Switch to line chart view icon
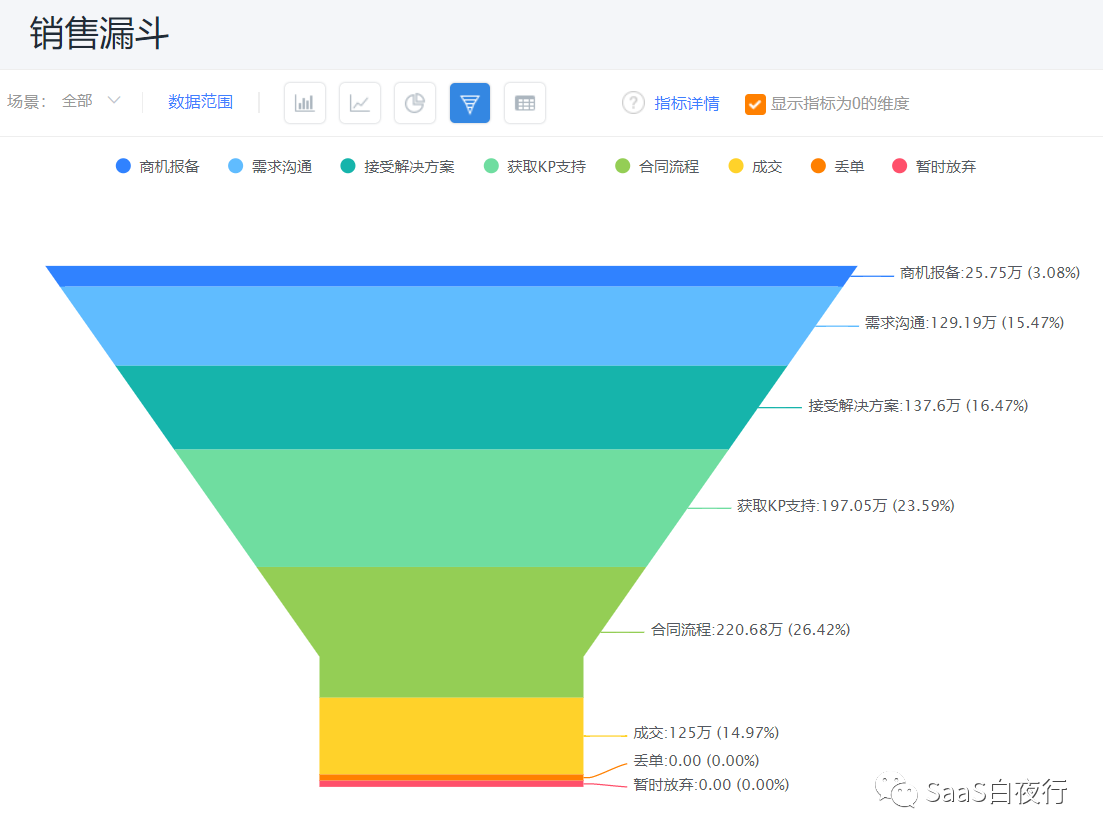The width and height of the screenshot is (1103, 840). click(359, 103)
